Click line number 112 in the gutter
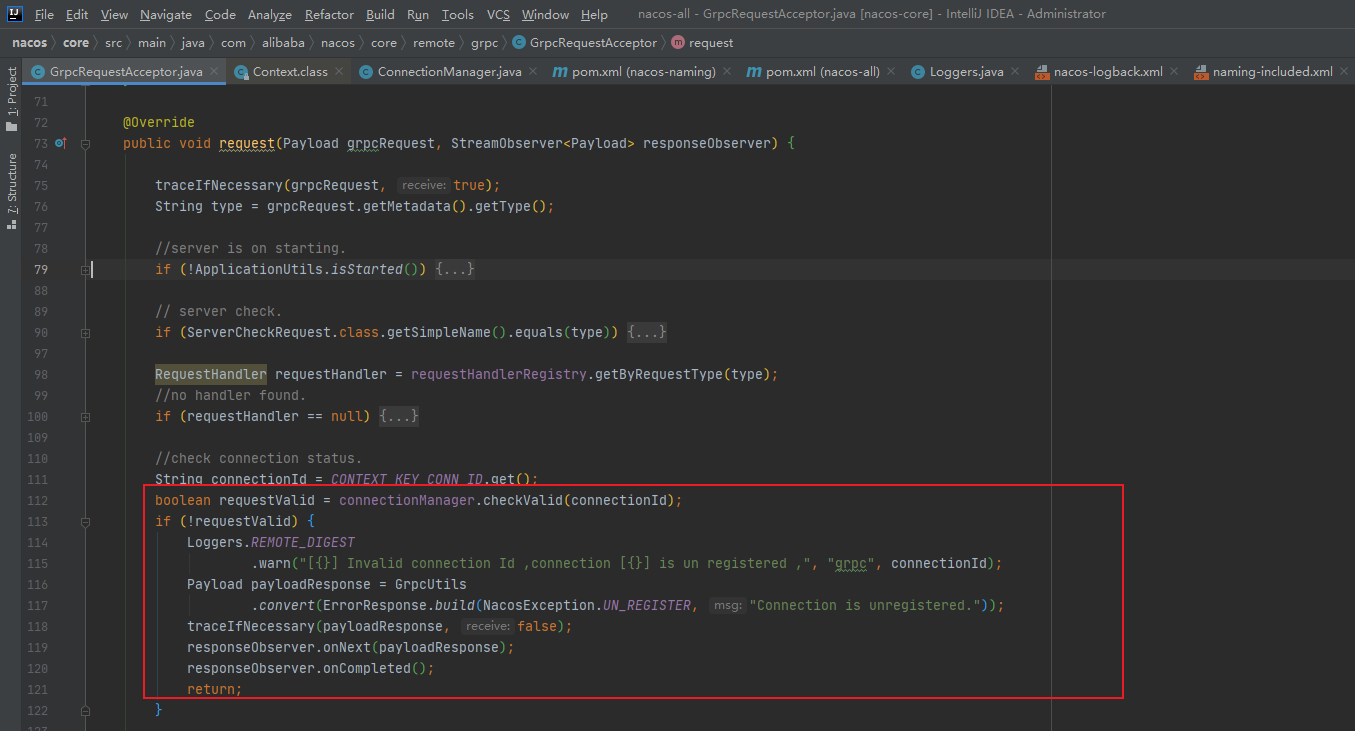 coord(37,501)
